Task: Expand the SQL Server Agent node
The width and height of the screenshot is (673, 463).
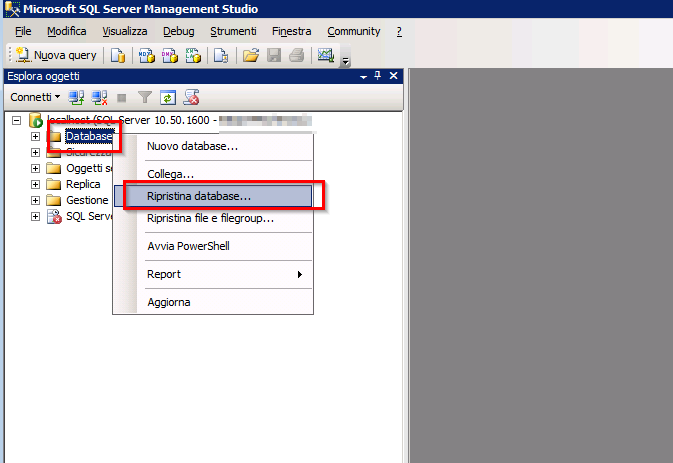Action: 35,216
